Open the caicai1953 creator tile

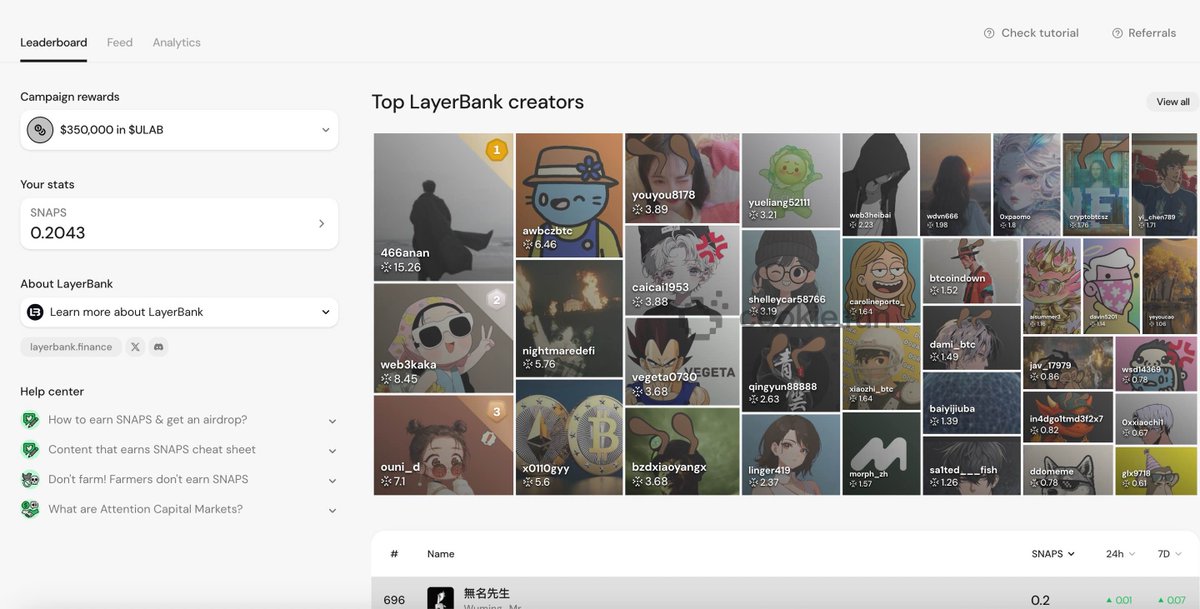pyautogui.click(x=682, y=269)
